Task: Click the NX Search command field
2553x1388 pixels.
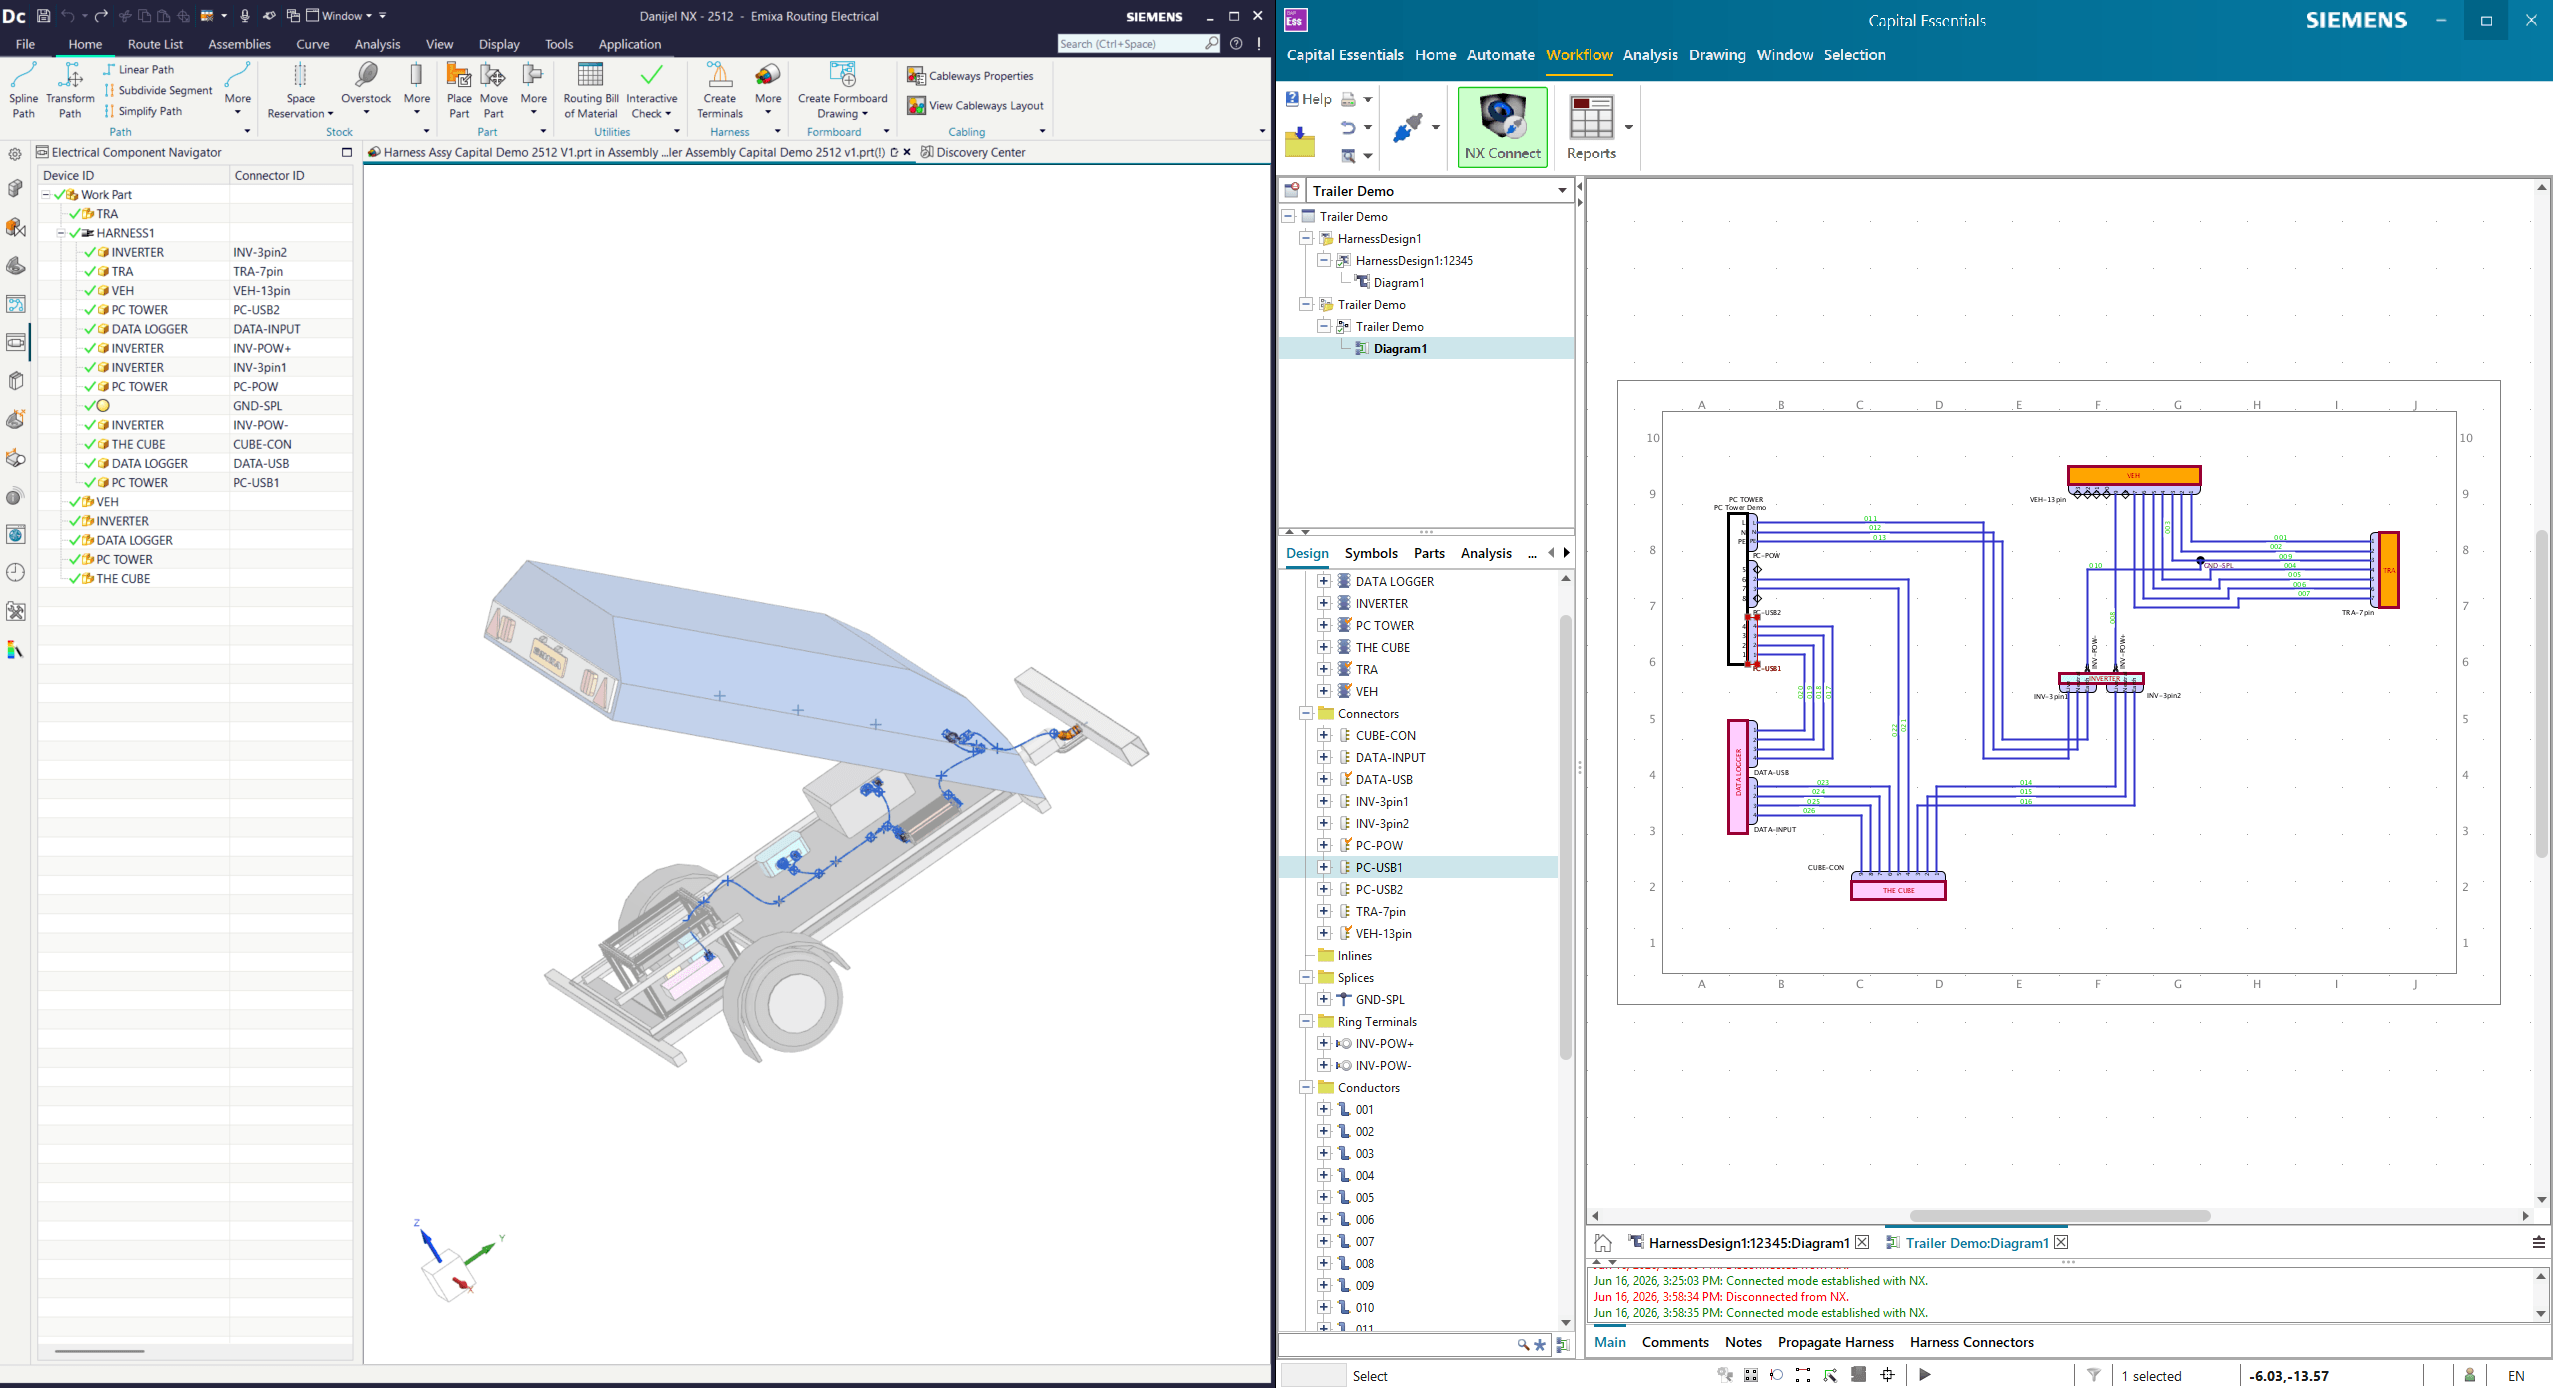Action: coord(1139,44)
